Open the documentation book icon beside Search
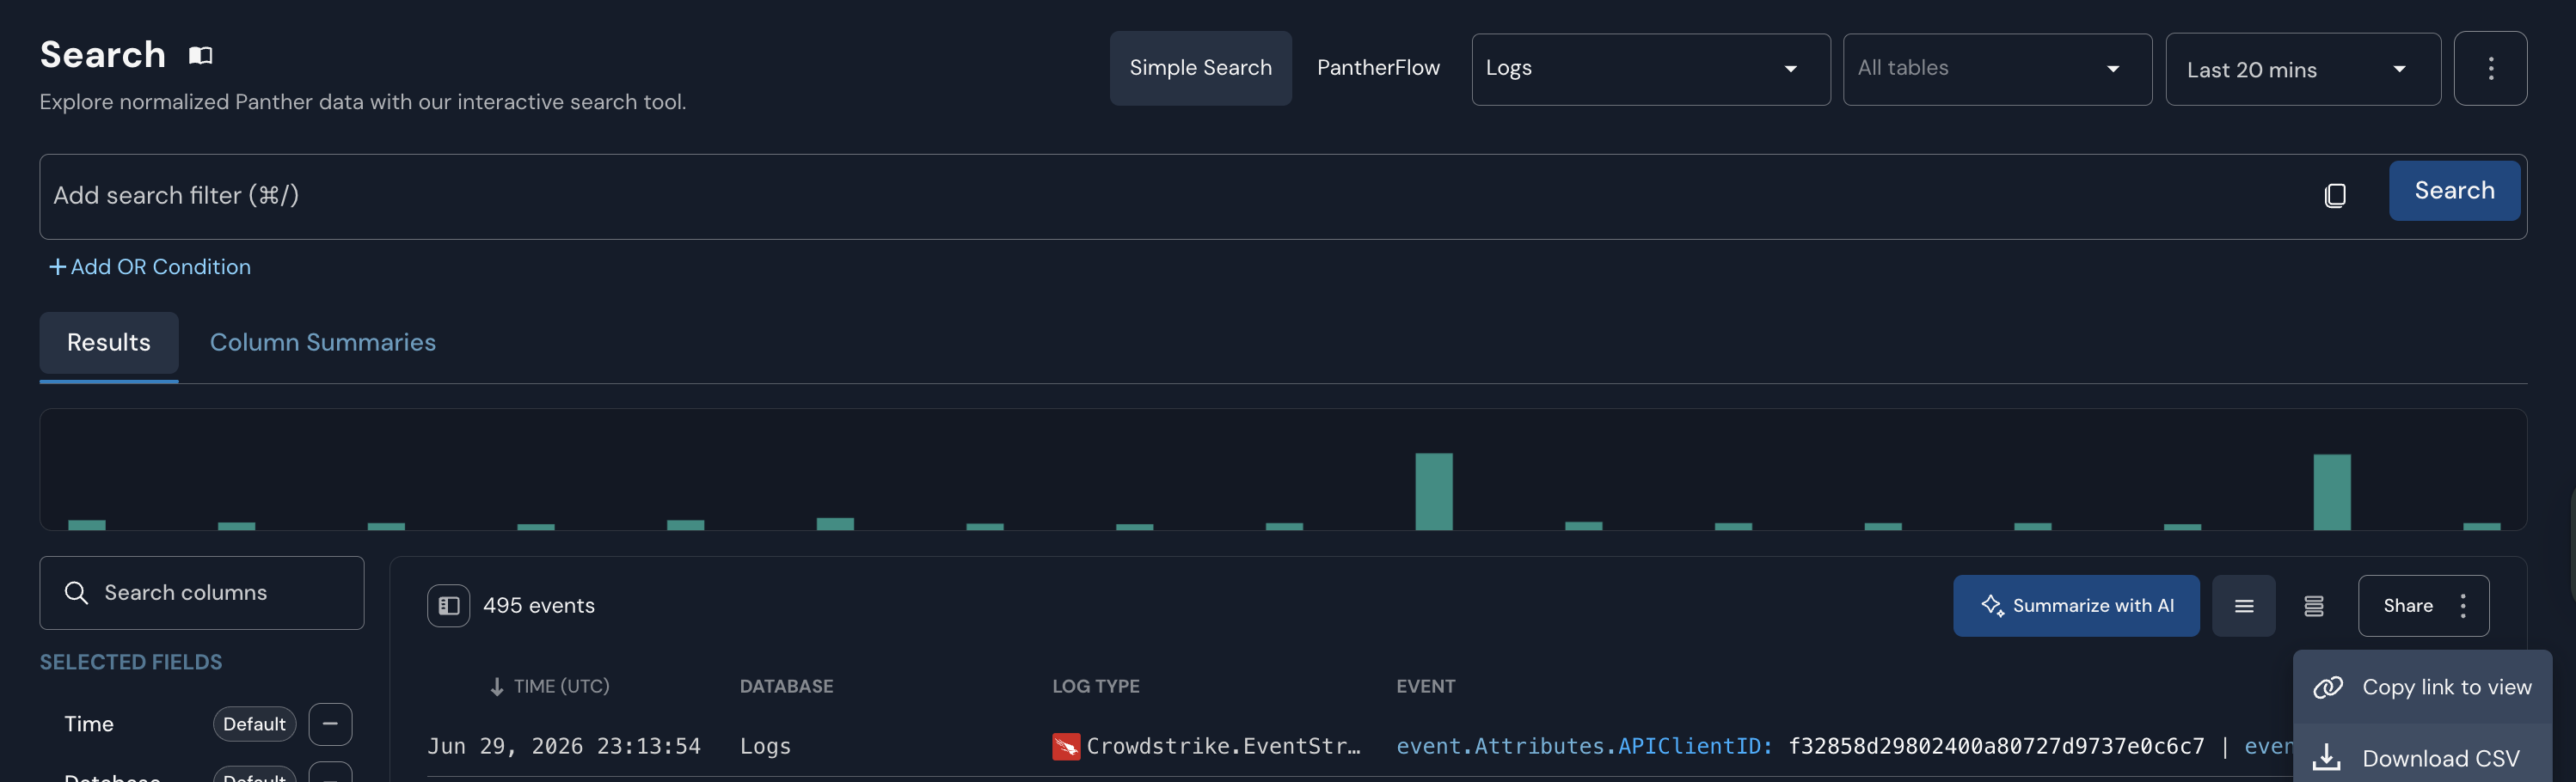Image resolution: width=2576 pixels, height=782 pixels. point(201,56)
